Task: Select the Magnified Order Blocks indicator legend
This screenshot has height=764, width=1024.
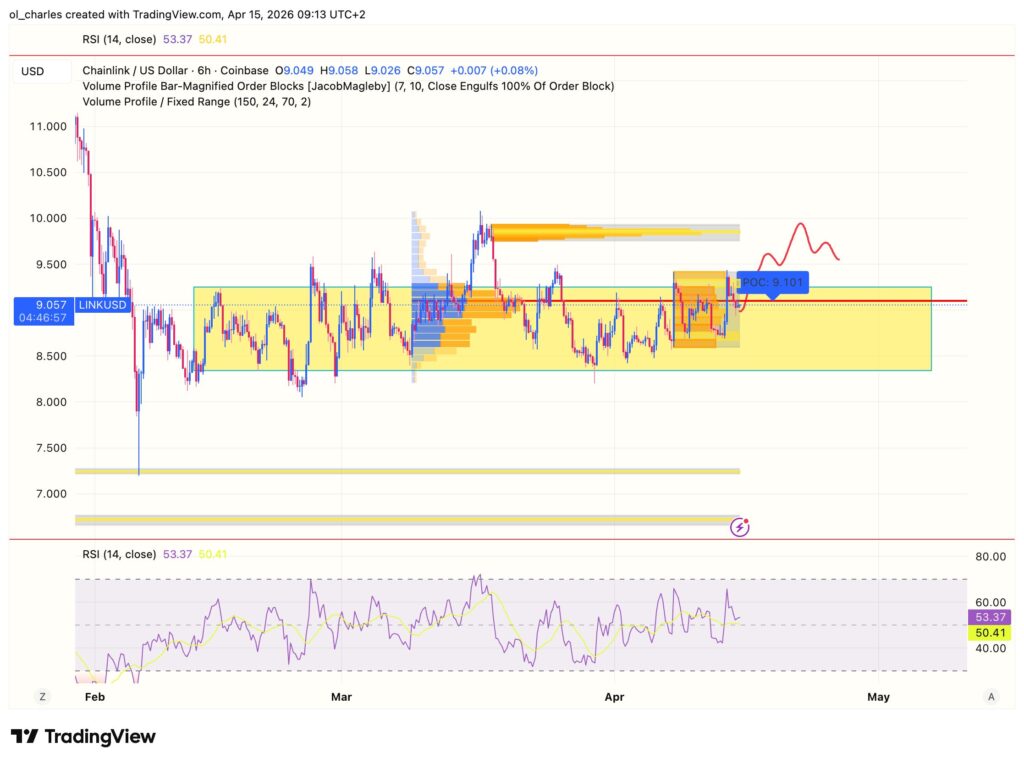Action: pyautogui.click(x=250, y=86)
